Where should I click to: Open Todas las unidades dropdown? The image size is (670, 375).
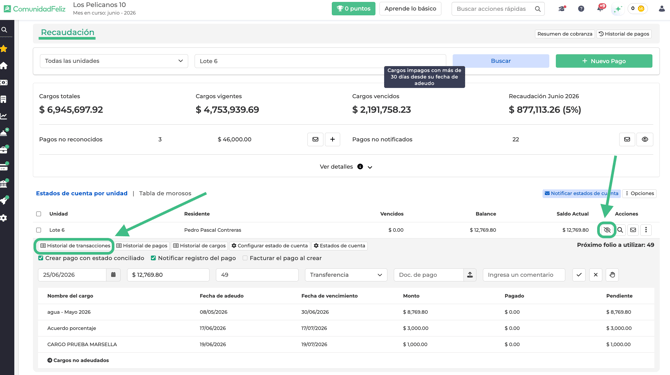(x=114, y=61)
